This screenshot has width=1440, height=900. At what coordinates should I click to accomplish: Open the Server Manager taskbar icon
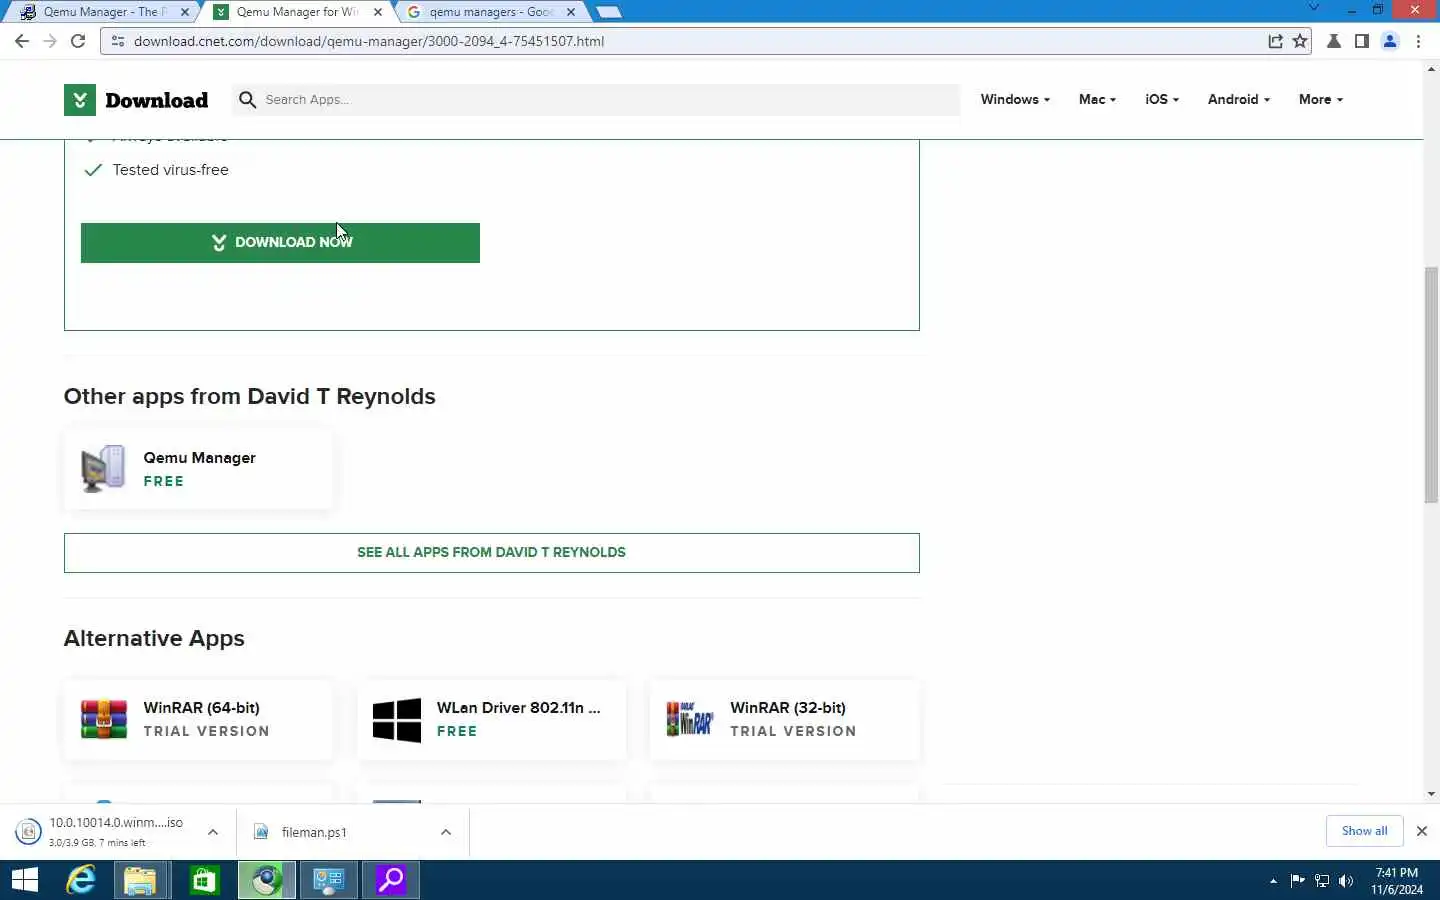[328, 880]
